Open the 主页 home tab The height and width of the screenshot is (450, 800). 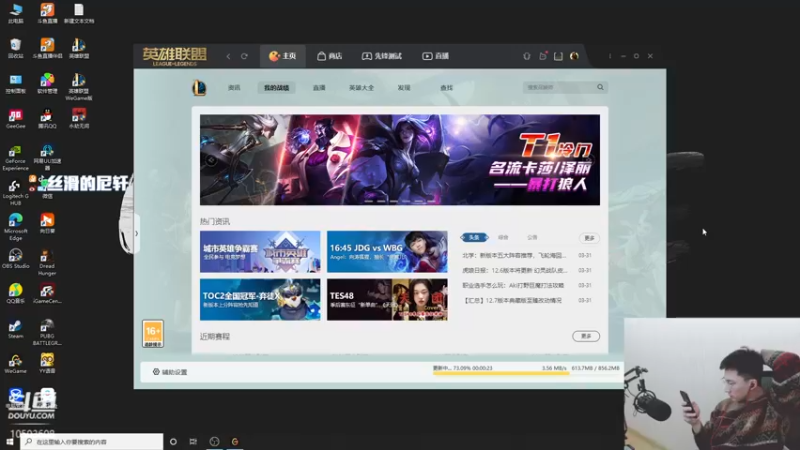pyautogui.click(x=283, y=56)
